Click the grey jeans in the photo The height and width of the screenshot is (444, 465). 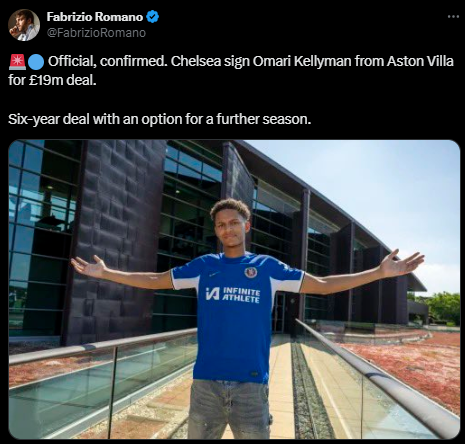[x=229, y=409]
